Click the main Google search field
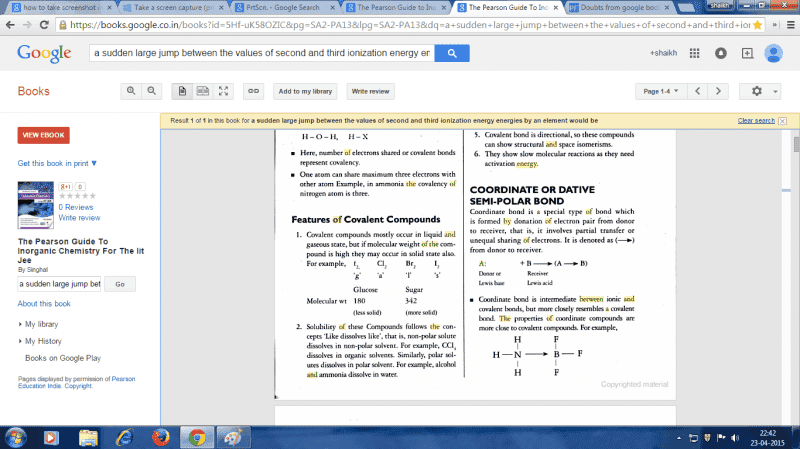The height and width of the screenshot is (449, 800). pos(262,53)
